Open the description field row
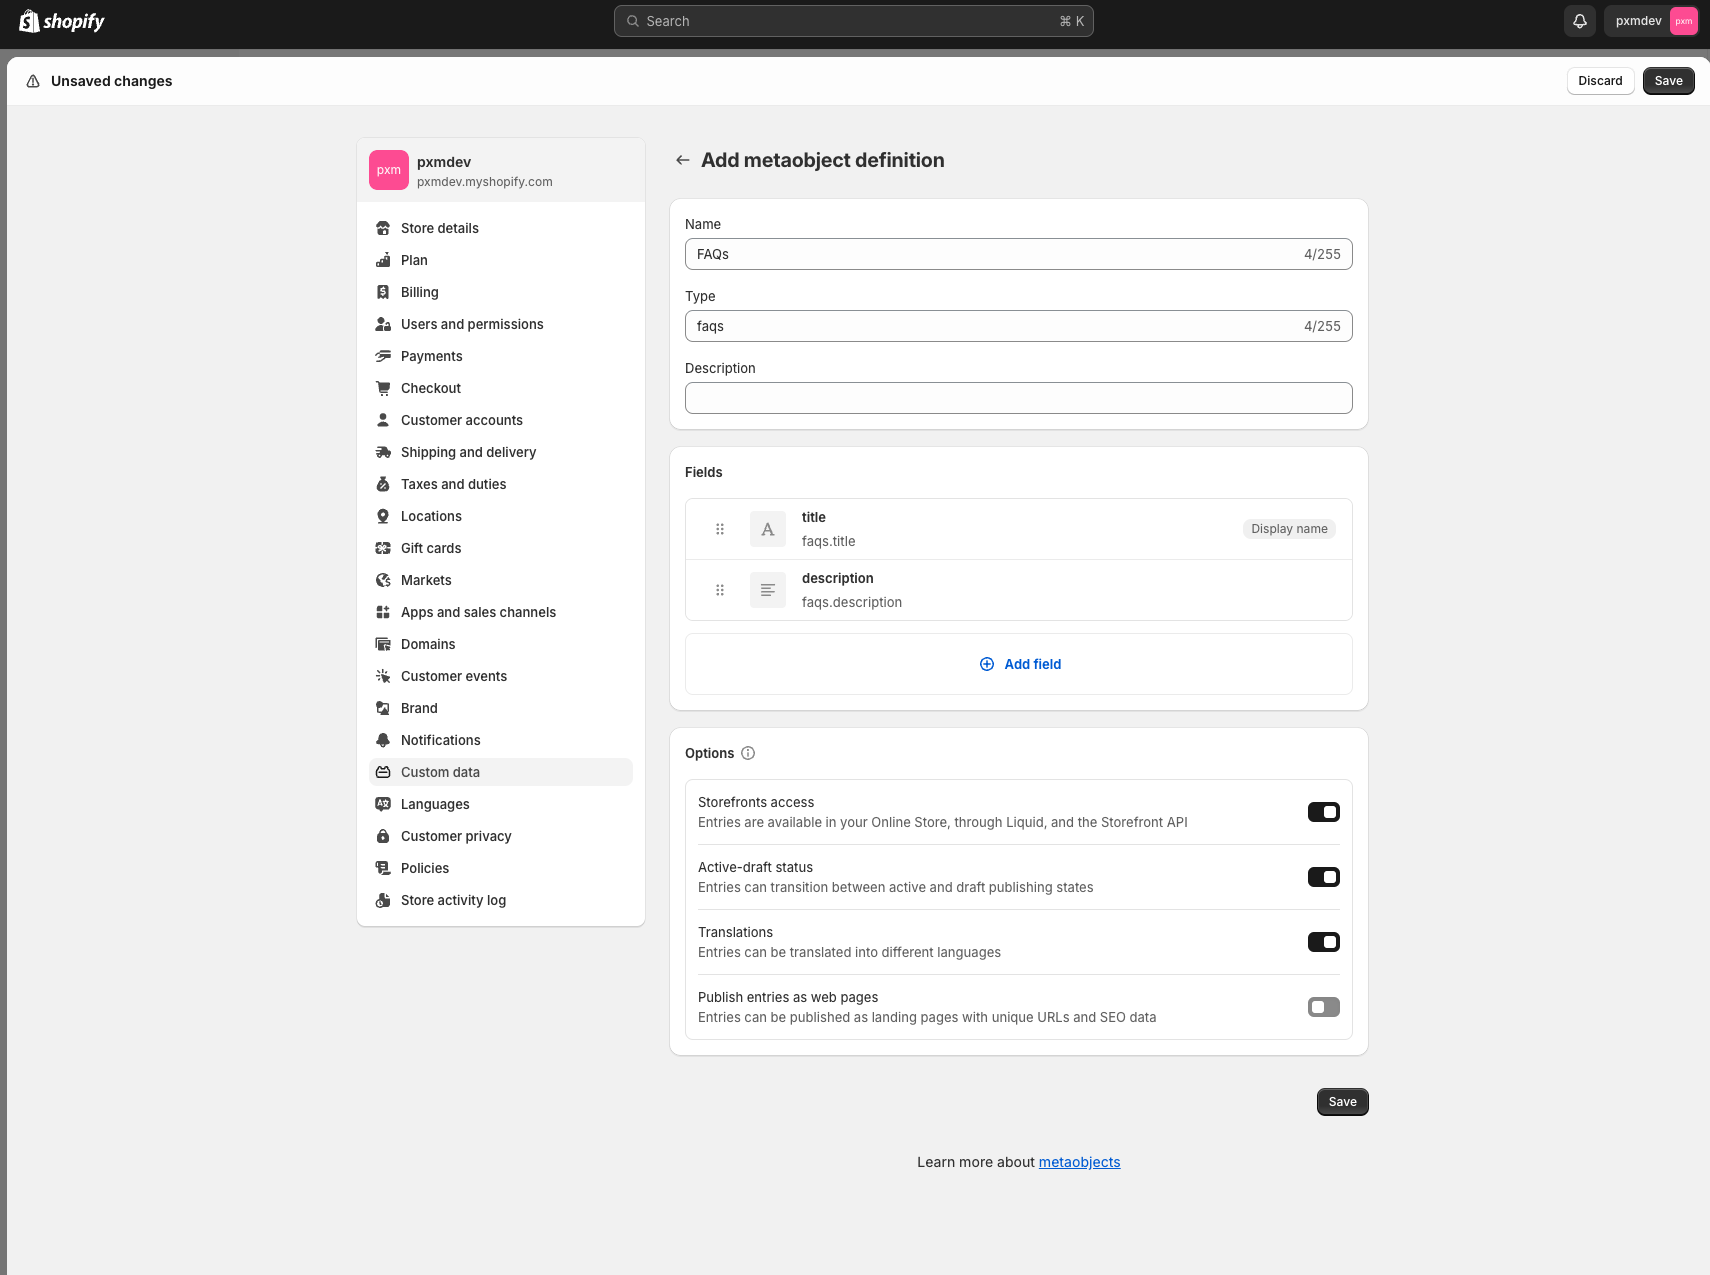Image resolution: width=1710 pixels, height=1275 pixels. coord(1019,590)
